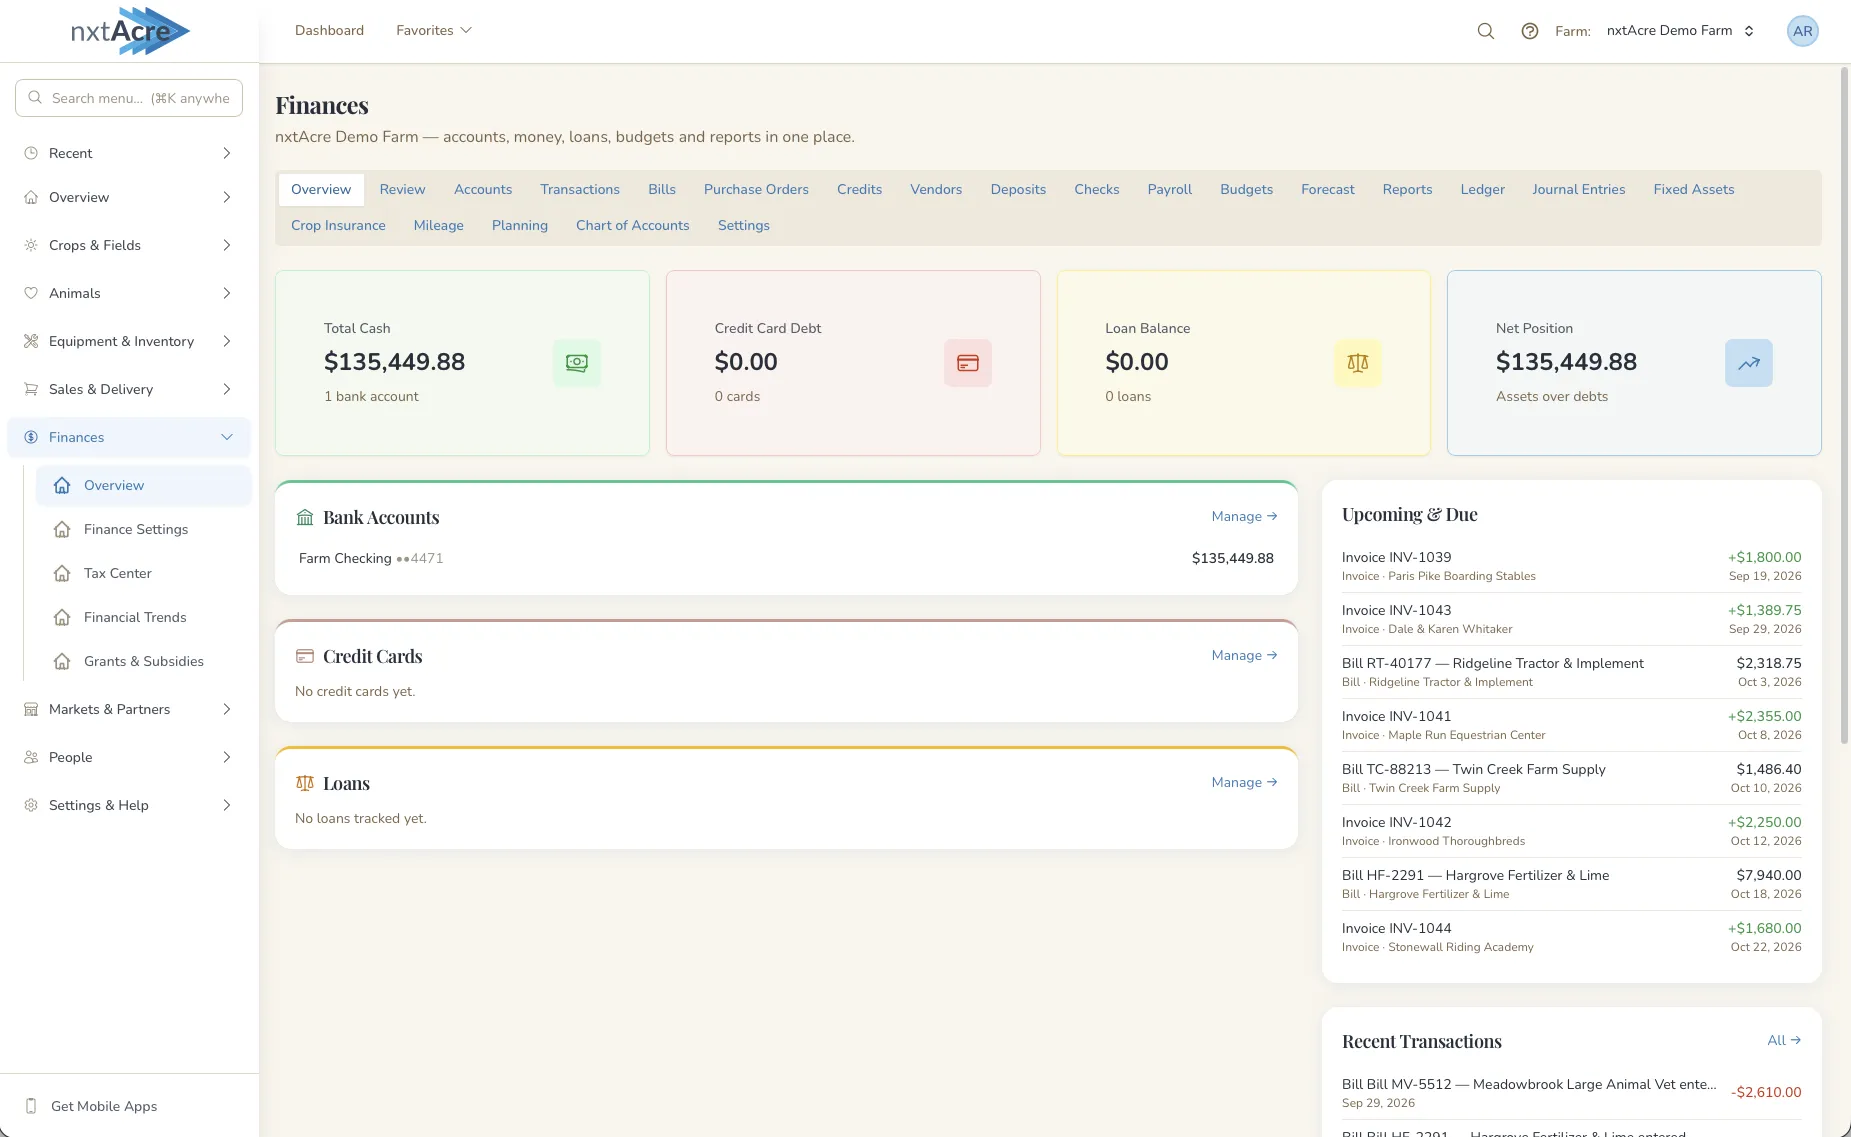
Task: Open the Purchase Orders tab
Action: 756,189
